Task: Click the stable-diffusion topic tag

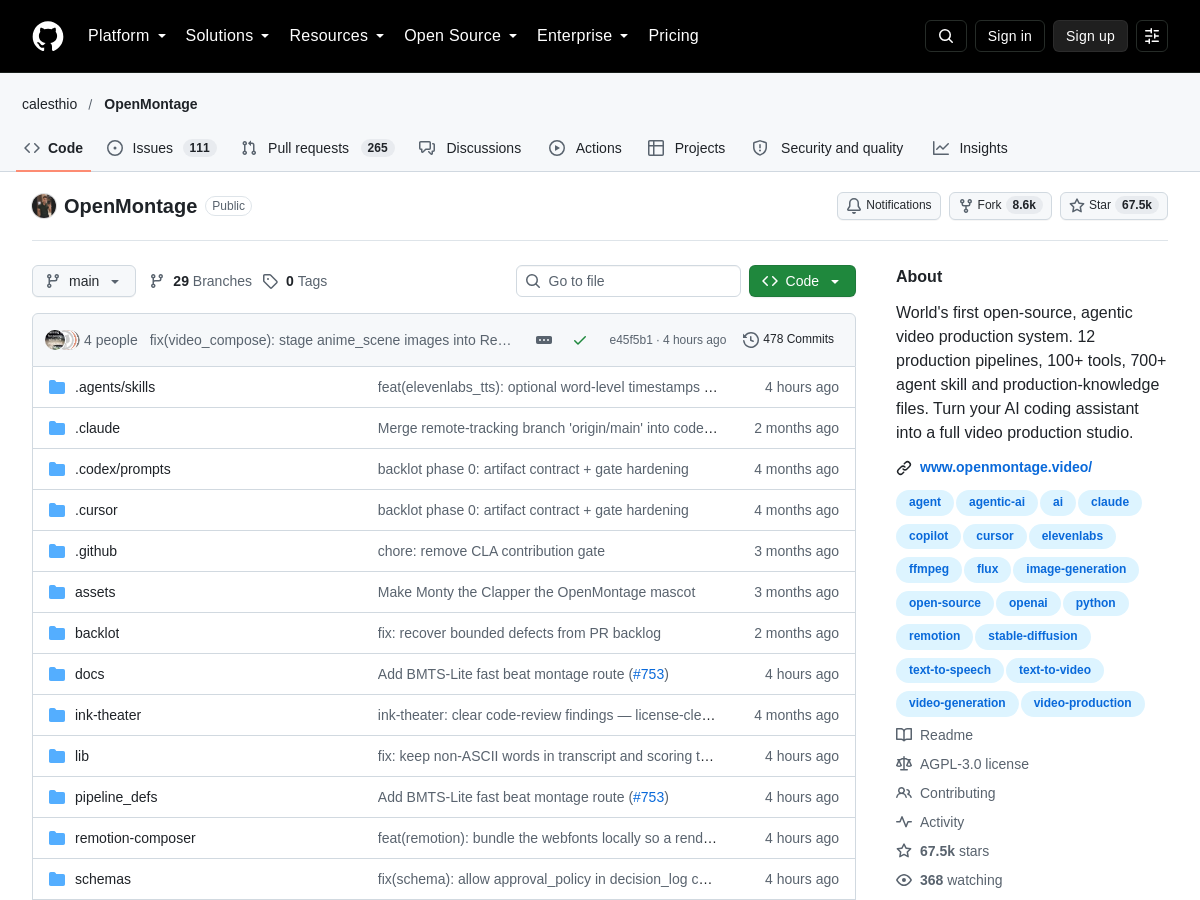Action: coord(1033,636)
